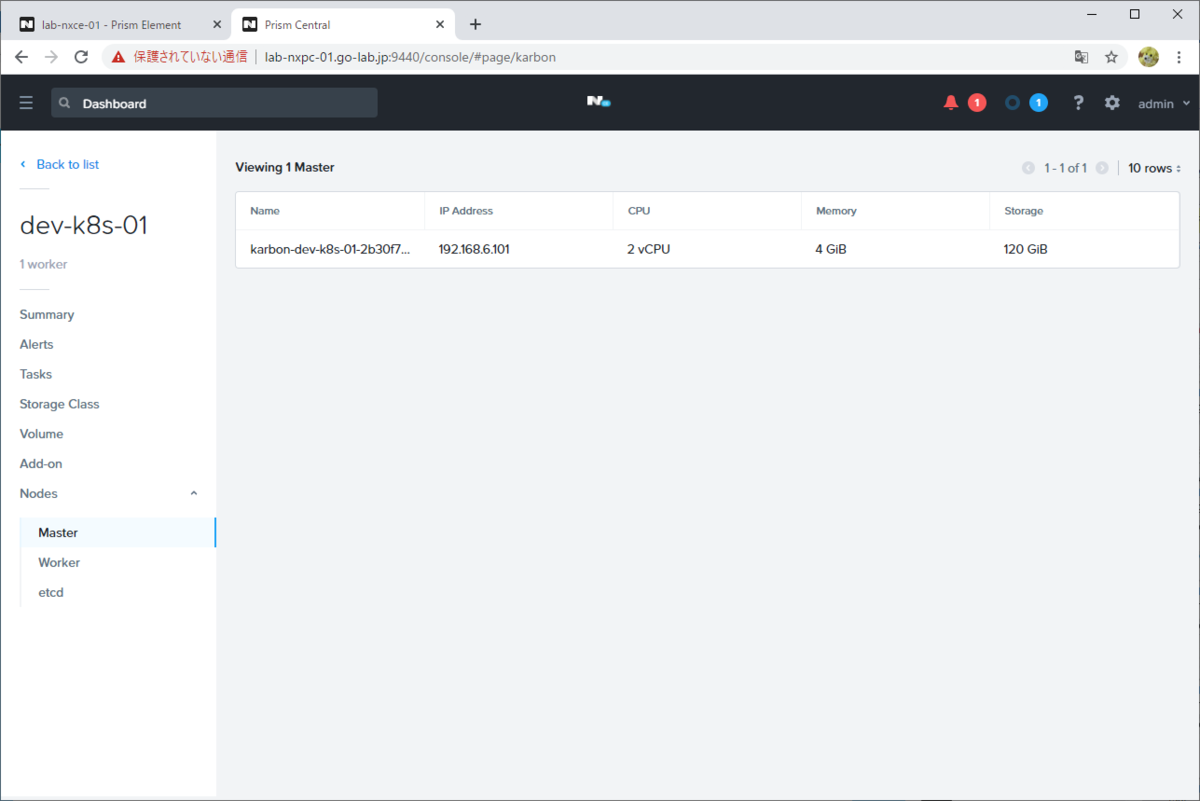This screenshot has height=801, width=1200.
Task: Close the Prism Element browser tab
Action: click(217, 24)
